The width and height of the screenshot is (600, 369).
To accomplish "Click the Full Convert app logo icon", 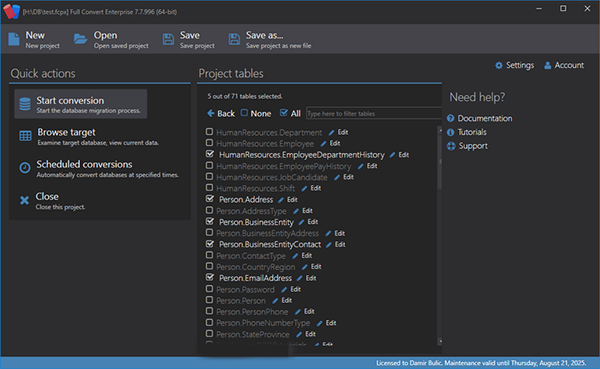I will coord(11,11).
